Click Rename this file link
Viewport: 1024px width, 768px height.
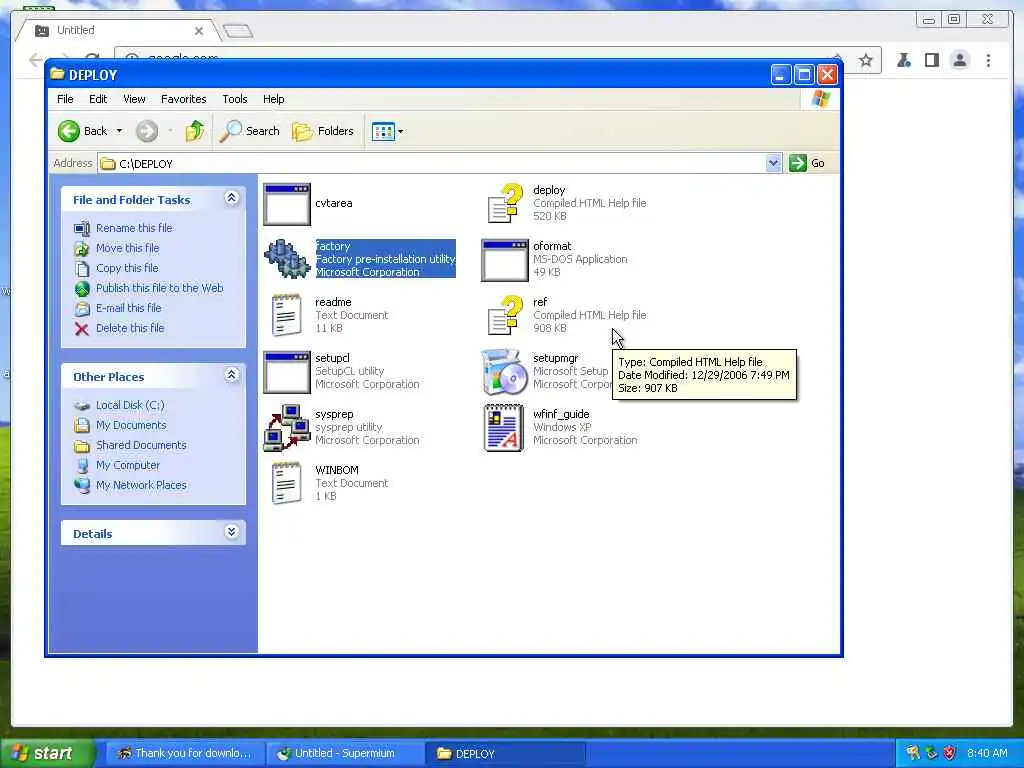point(134,228)
